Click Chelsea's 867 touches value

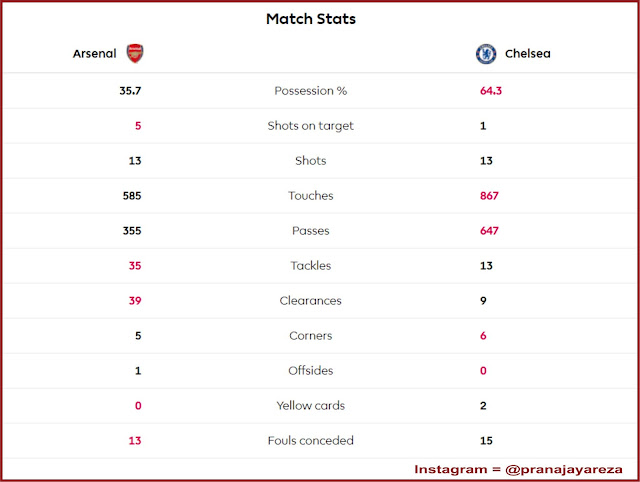point(489,196)
